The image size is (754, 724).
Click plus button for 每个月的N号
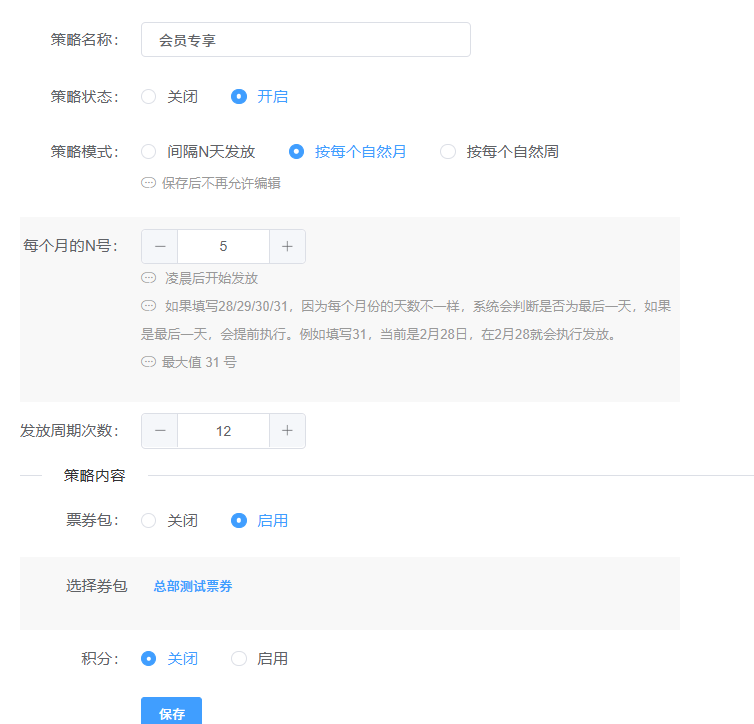point(287,246)
